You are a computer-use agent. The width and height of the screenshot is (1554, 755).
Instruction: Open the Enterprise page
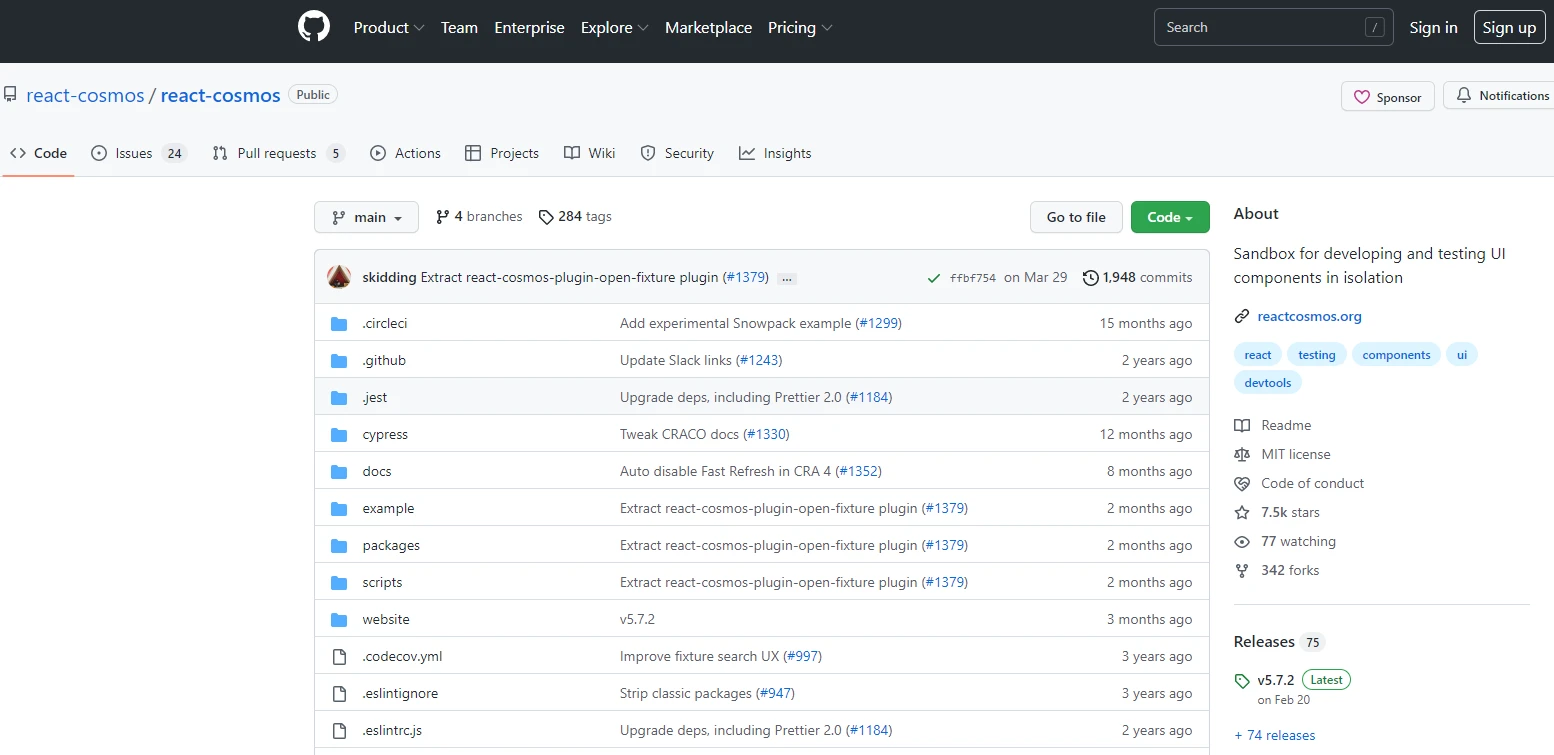pos(529,28)
